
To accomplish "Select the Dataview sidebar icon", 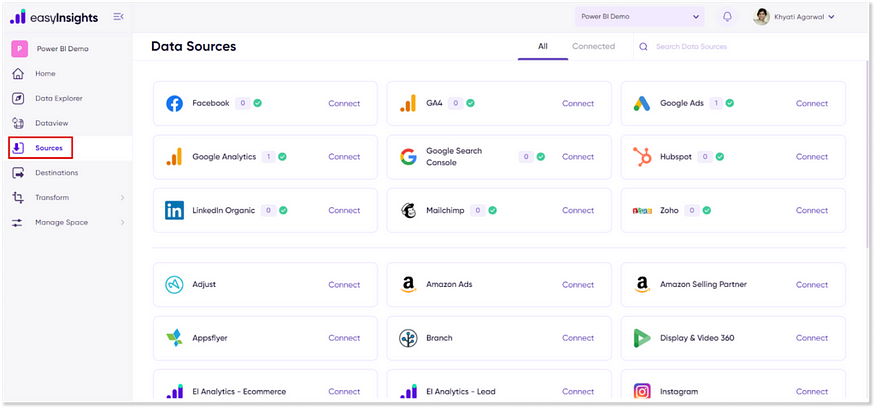I will tap(18, 123).
